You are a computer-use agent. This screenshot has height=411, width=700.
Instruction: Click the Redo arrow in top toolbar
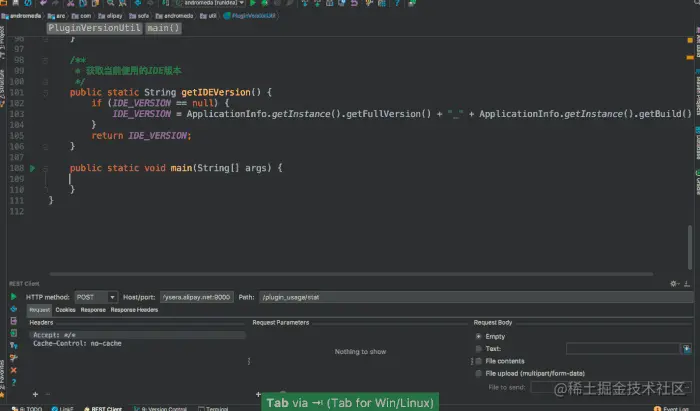[x=55, y=3]
